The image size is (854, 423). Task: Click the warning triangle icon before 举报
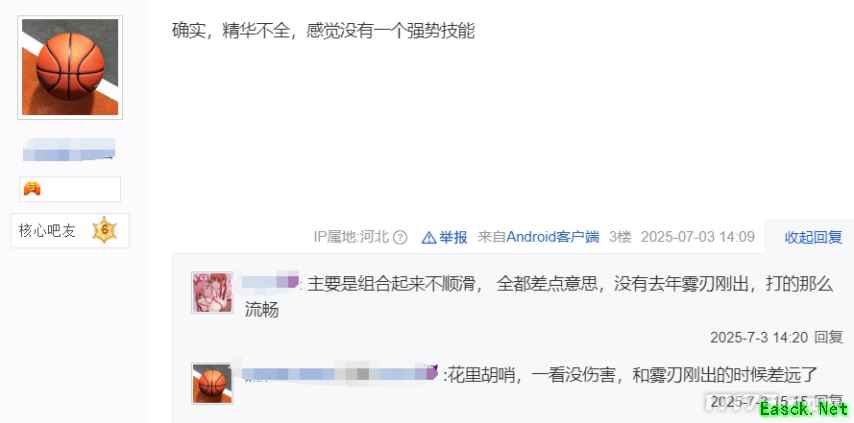click(429, 237)
